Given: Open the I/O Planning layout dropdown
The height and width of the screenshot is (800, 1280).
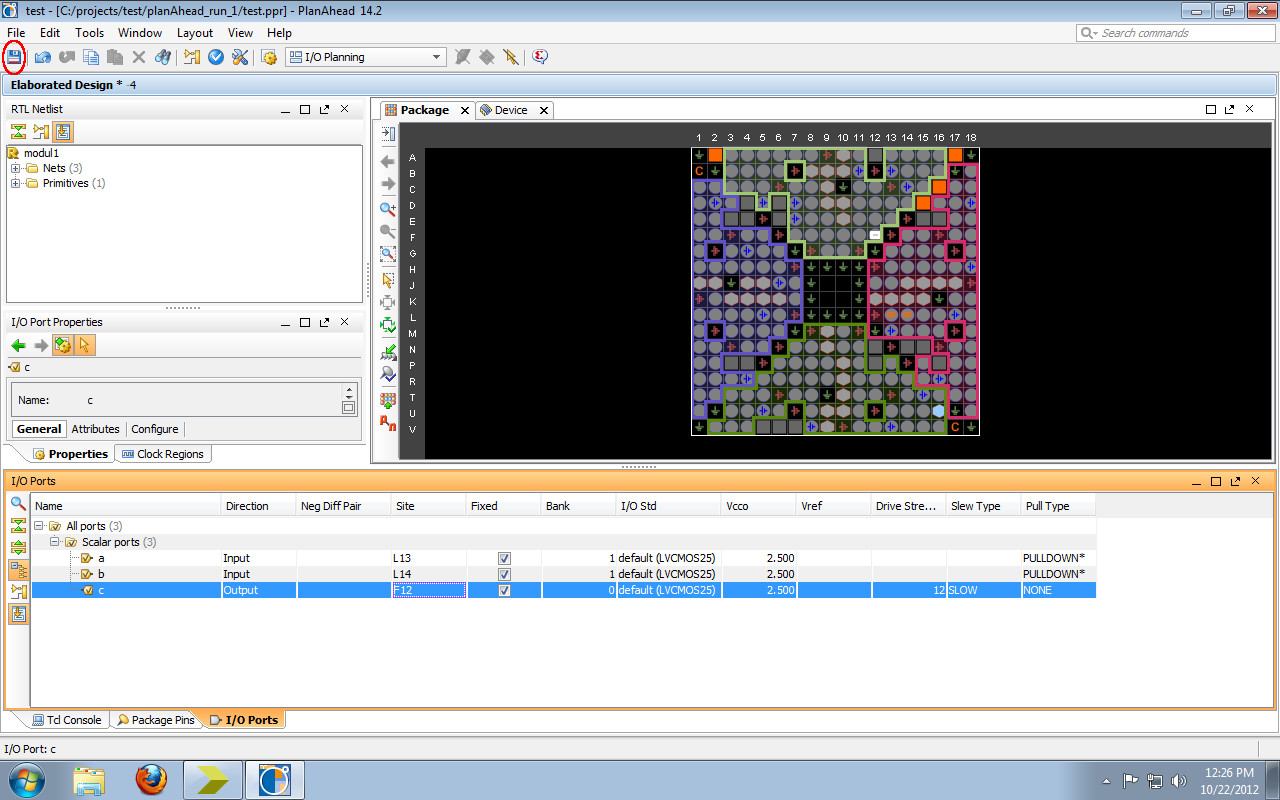Looking at the screenshot, I should [438, 56].
